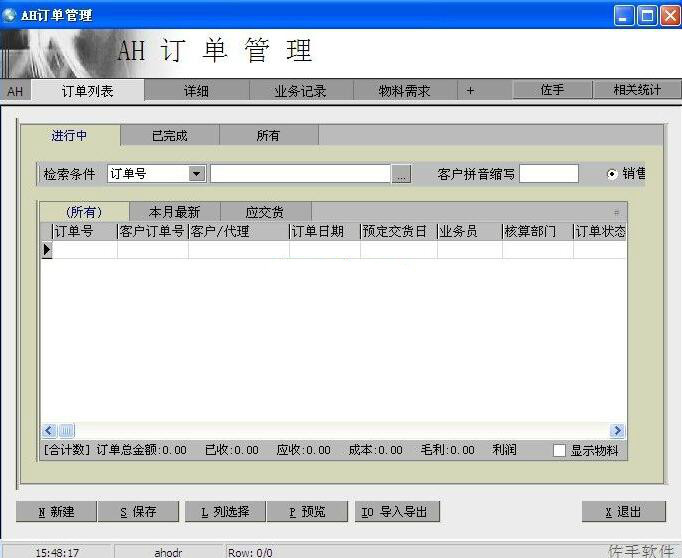Open the small grid options icon near 应交货
682x558 pixels.
pyautogui.click(x=616, y=213)
